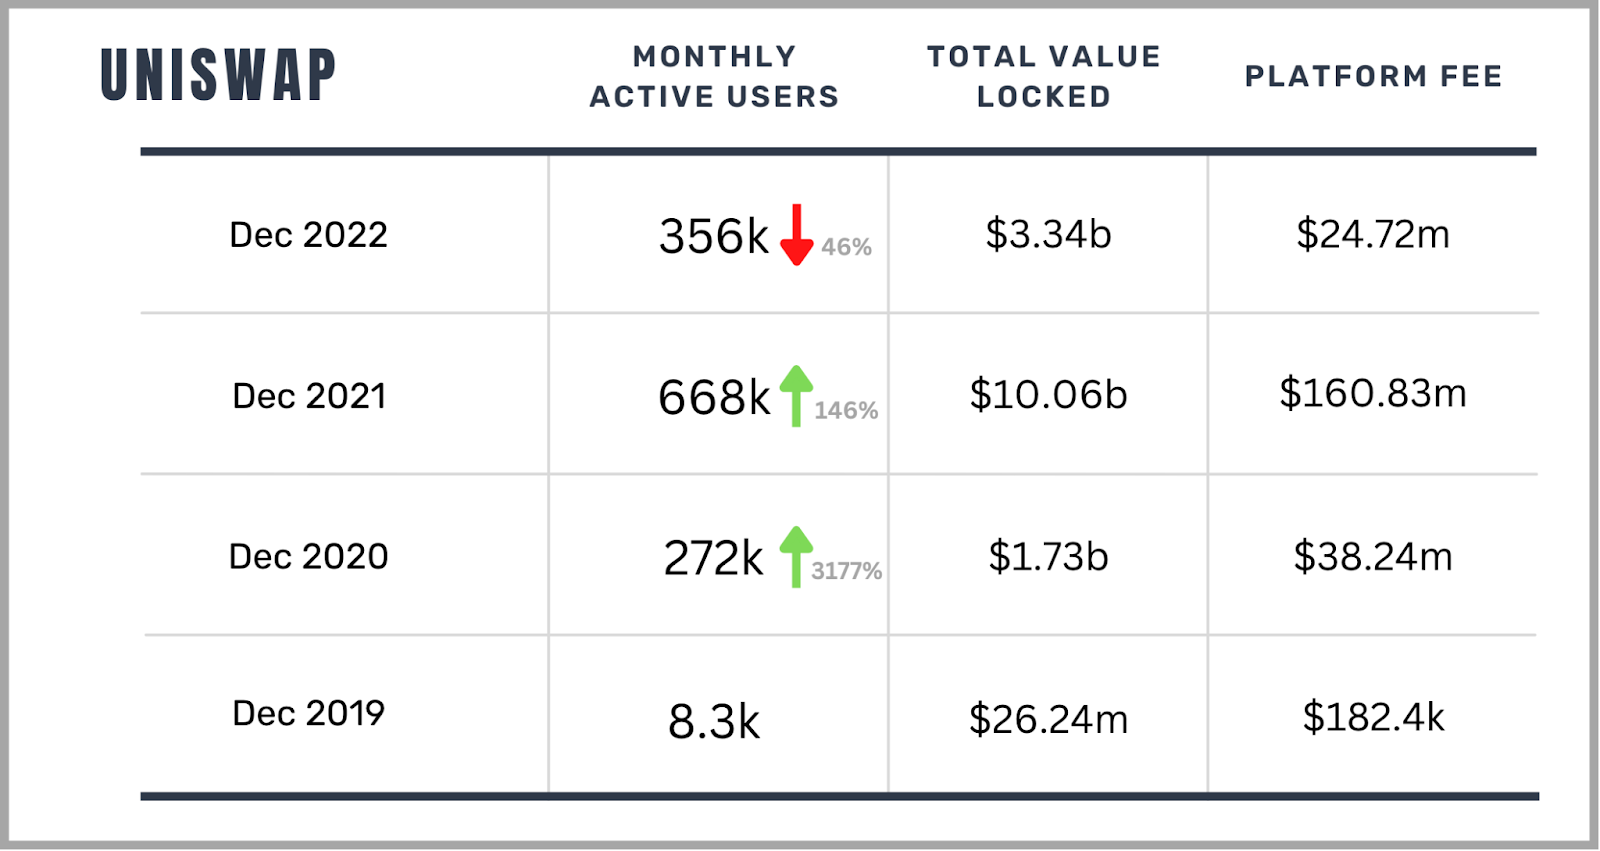Click the $160.83m platform fee cell
This screenshot has height=851, width=1600.
tap(1373, 393)
